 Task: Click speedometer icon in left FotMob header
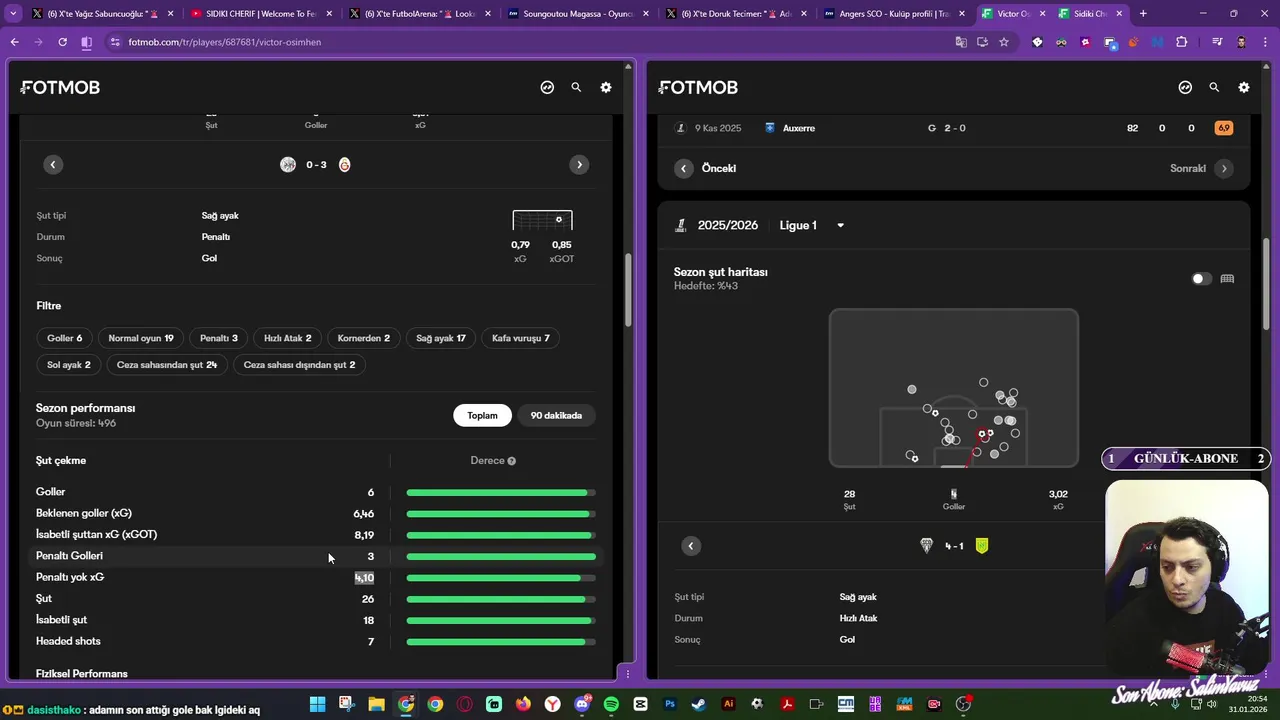click(x=547, y=87)
